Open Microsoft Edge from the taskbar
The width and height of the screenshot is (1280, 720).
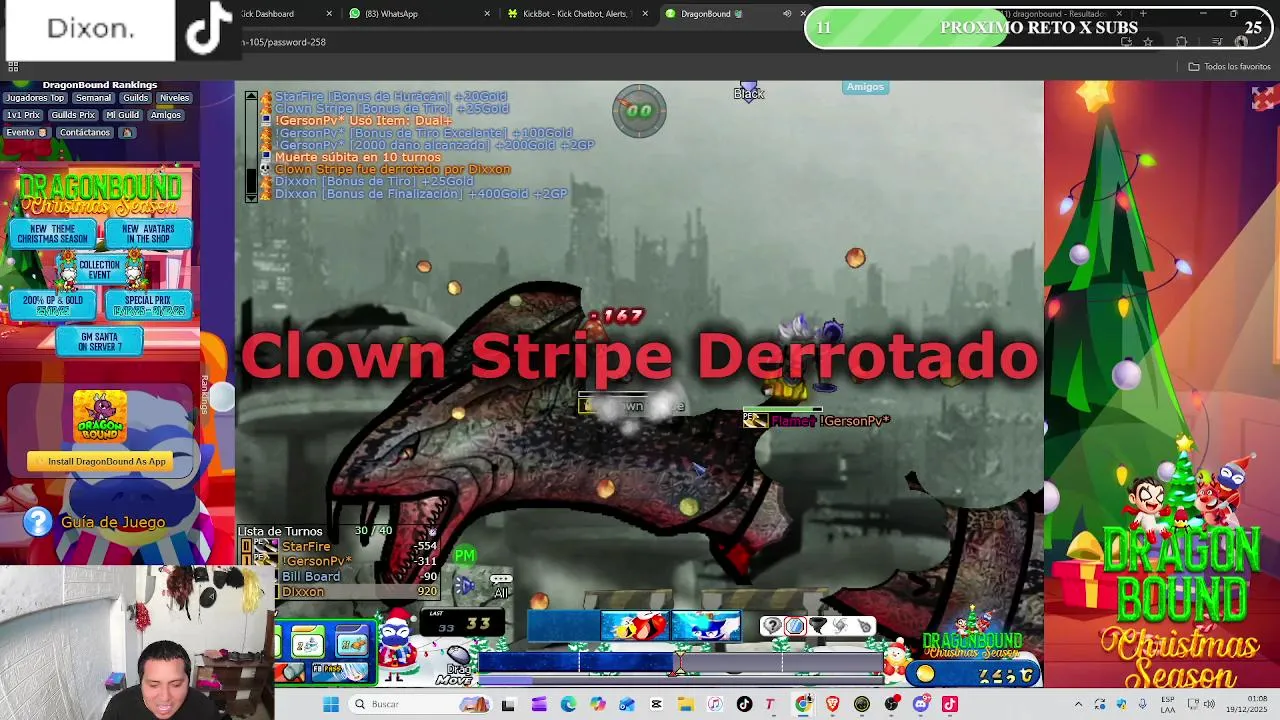(568, 704)
